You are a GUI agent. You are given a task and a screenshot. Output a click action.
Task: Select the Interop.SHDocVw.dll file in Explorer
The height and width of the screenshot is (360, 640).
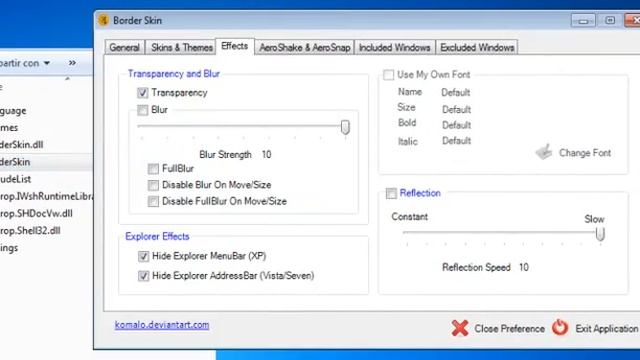[36, 213]
